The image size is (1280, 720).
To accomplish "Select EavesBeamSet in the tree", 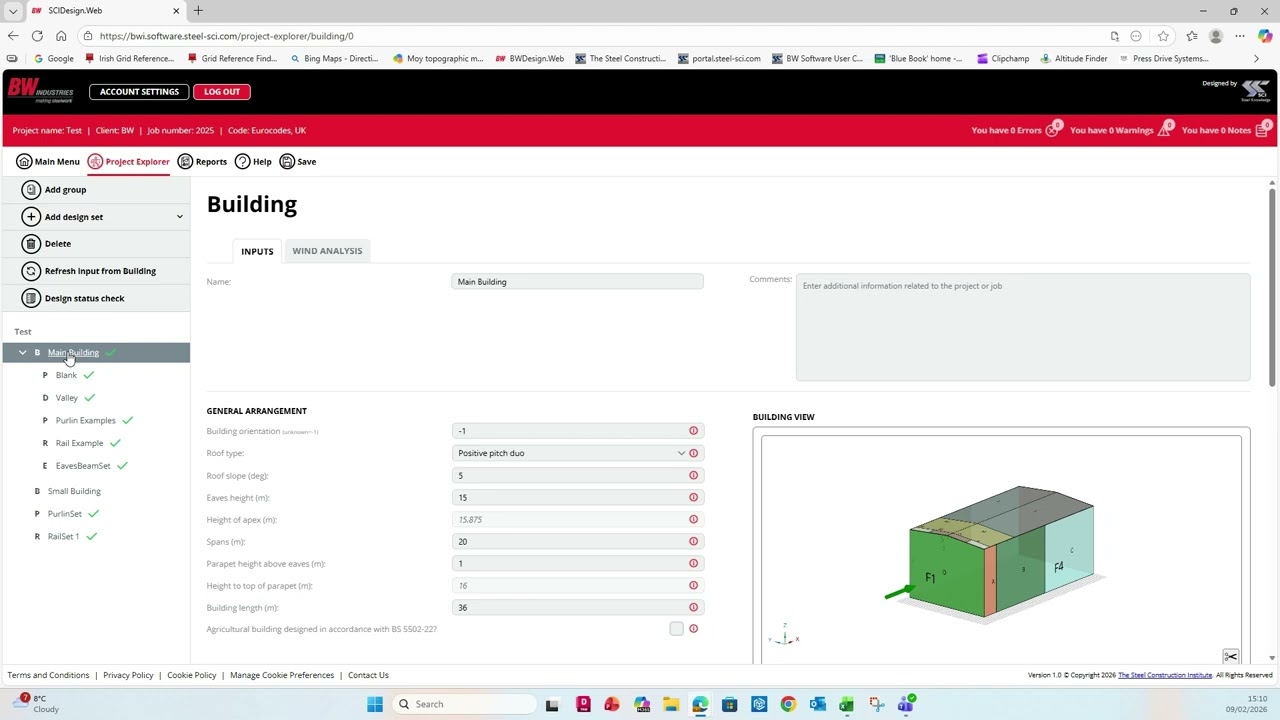I will click(x=83, y=466).
